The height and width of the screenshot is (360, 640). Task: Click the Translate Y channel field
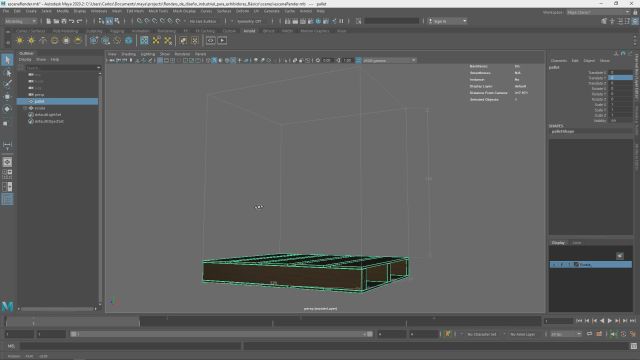point(620,78)
